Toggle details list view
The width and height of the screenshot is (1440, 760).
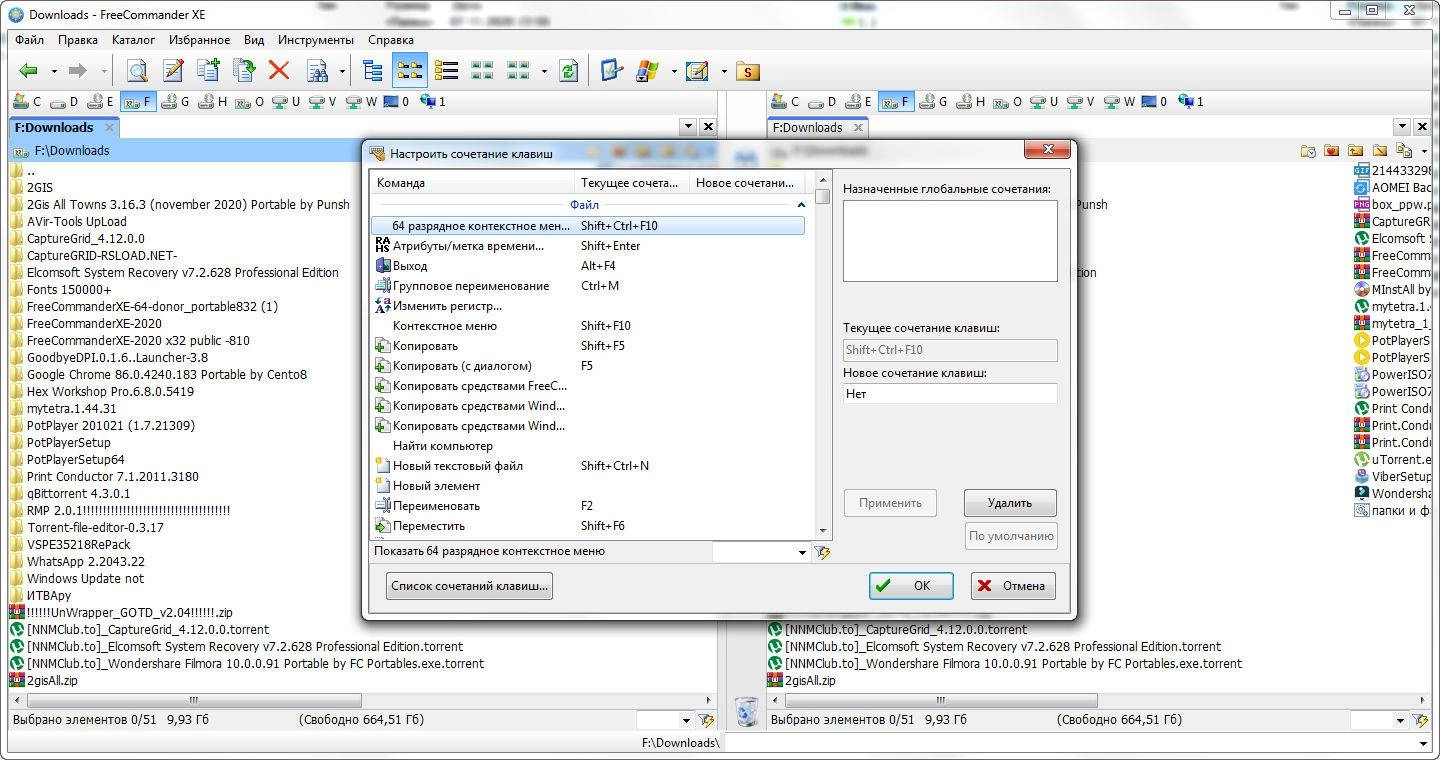click(446, 71)
